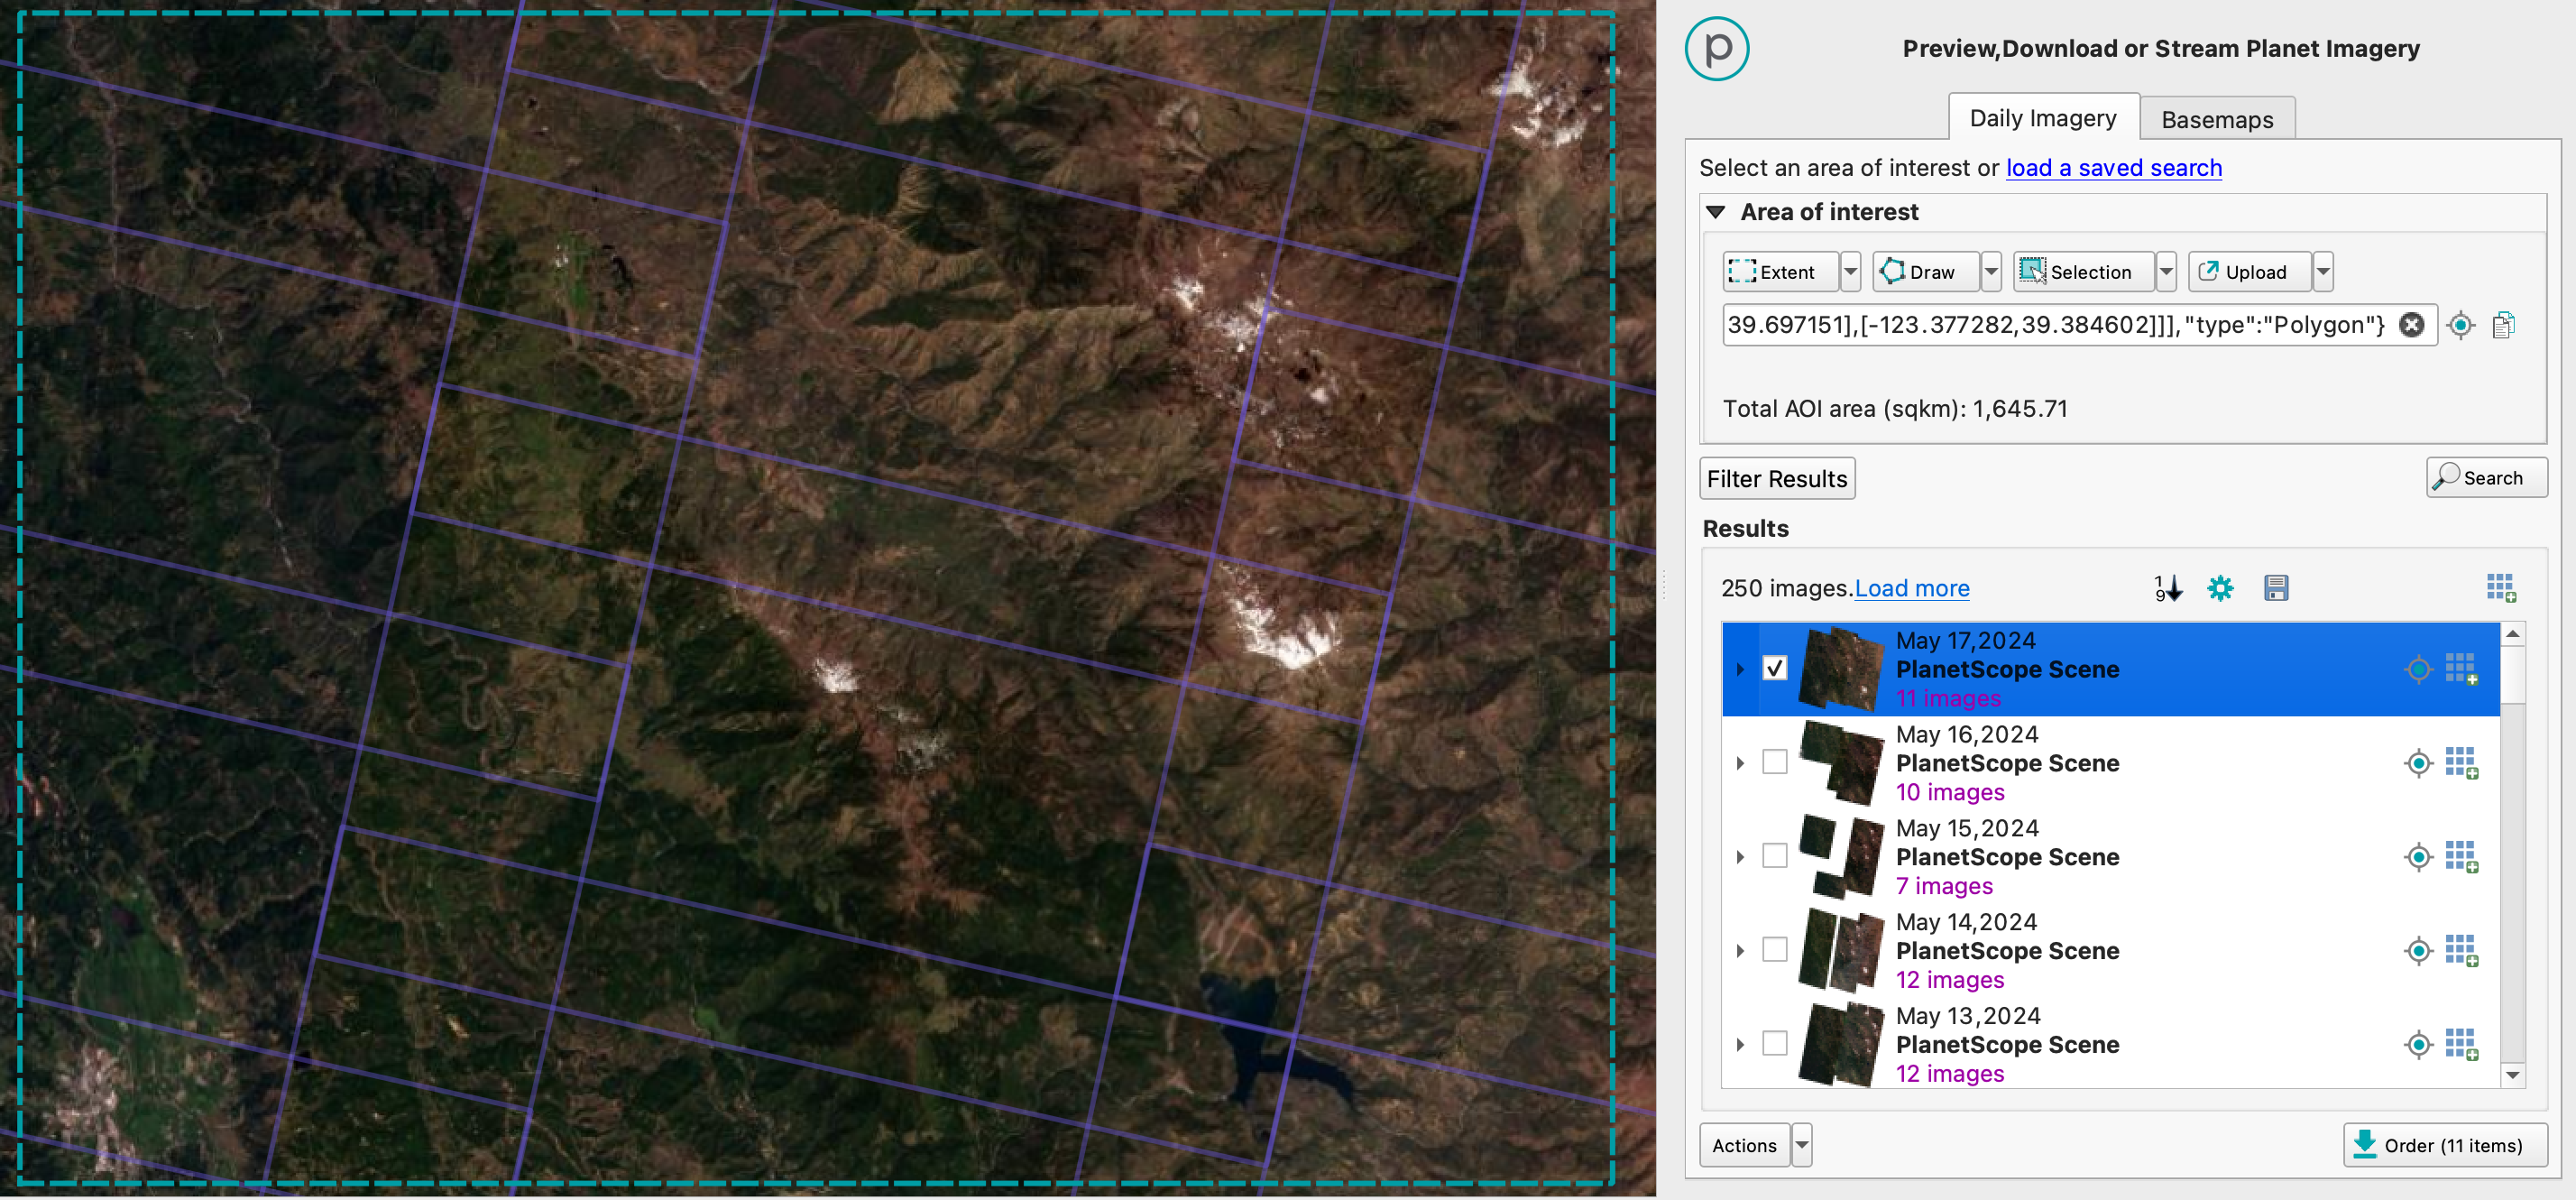Screen dimensions: 2576x1200
Task: Expand the May 15,2024 scene row
Action: click(1740, 857)
